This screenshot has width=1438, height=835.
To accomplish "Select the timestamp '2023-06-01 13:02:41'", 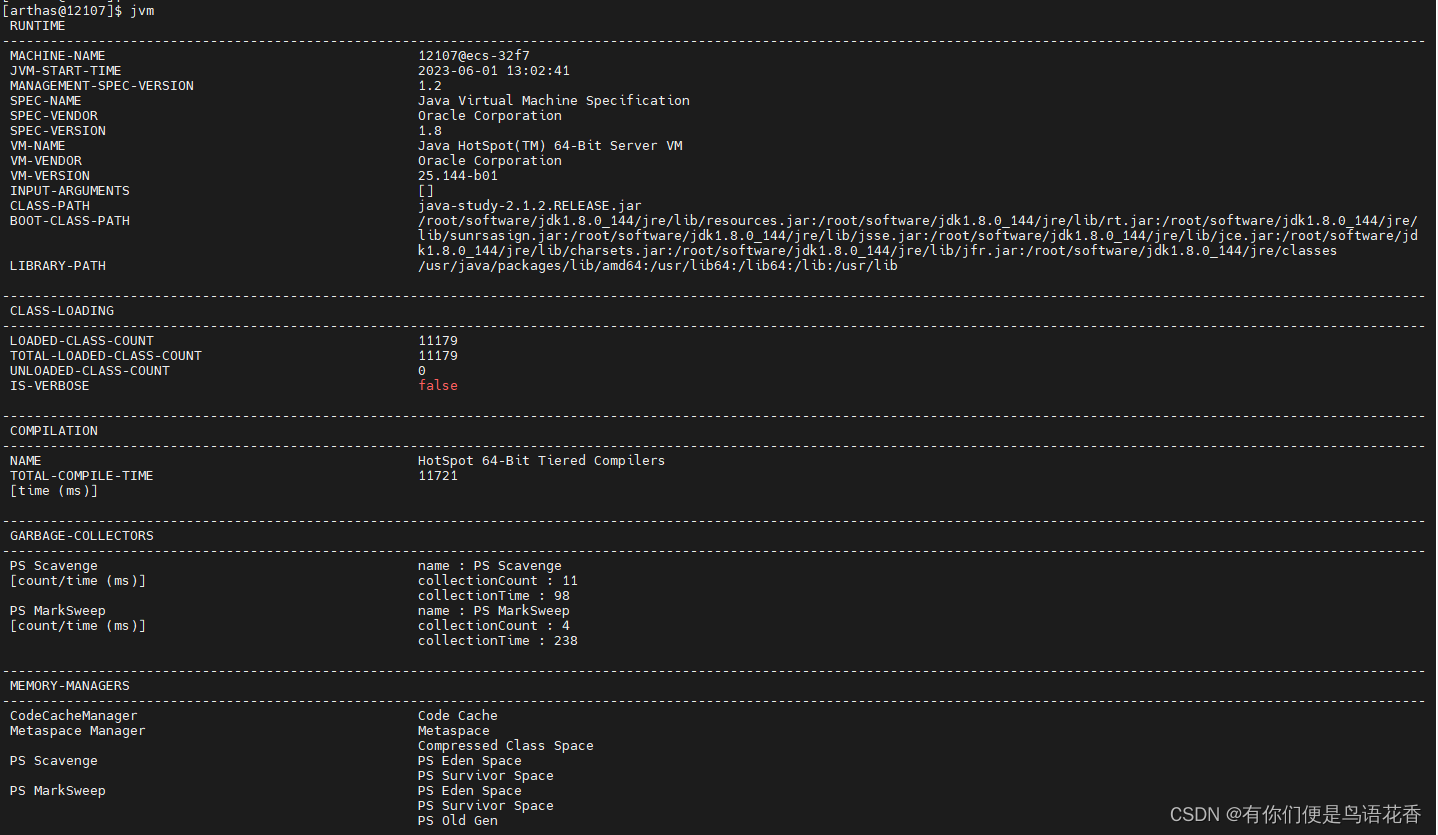I will pos(494,71).
